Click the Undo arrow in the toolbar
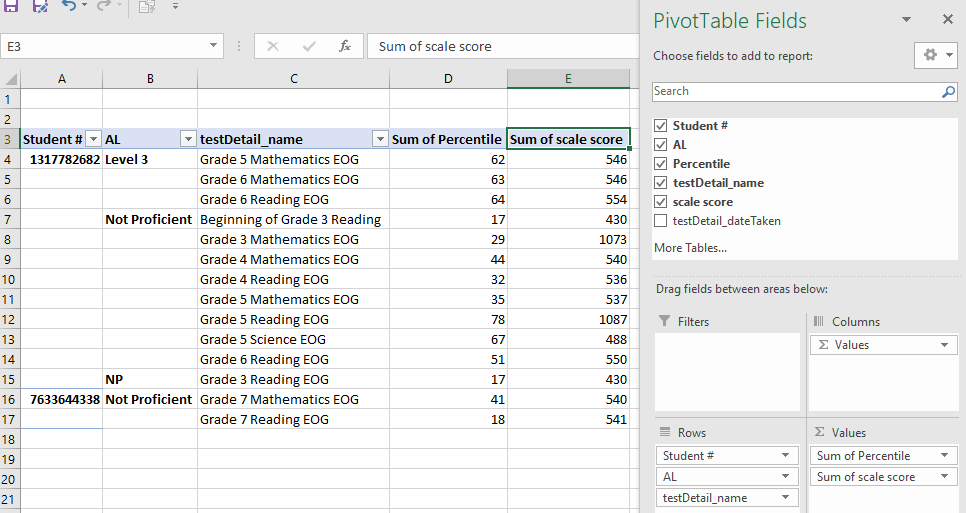Image resolution: width=966 pixels, height=513 pixels. point(68,6)
